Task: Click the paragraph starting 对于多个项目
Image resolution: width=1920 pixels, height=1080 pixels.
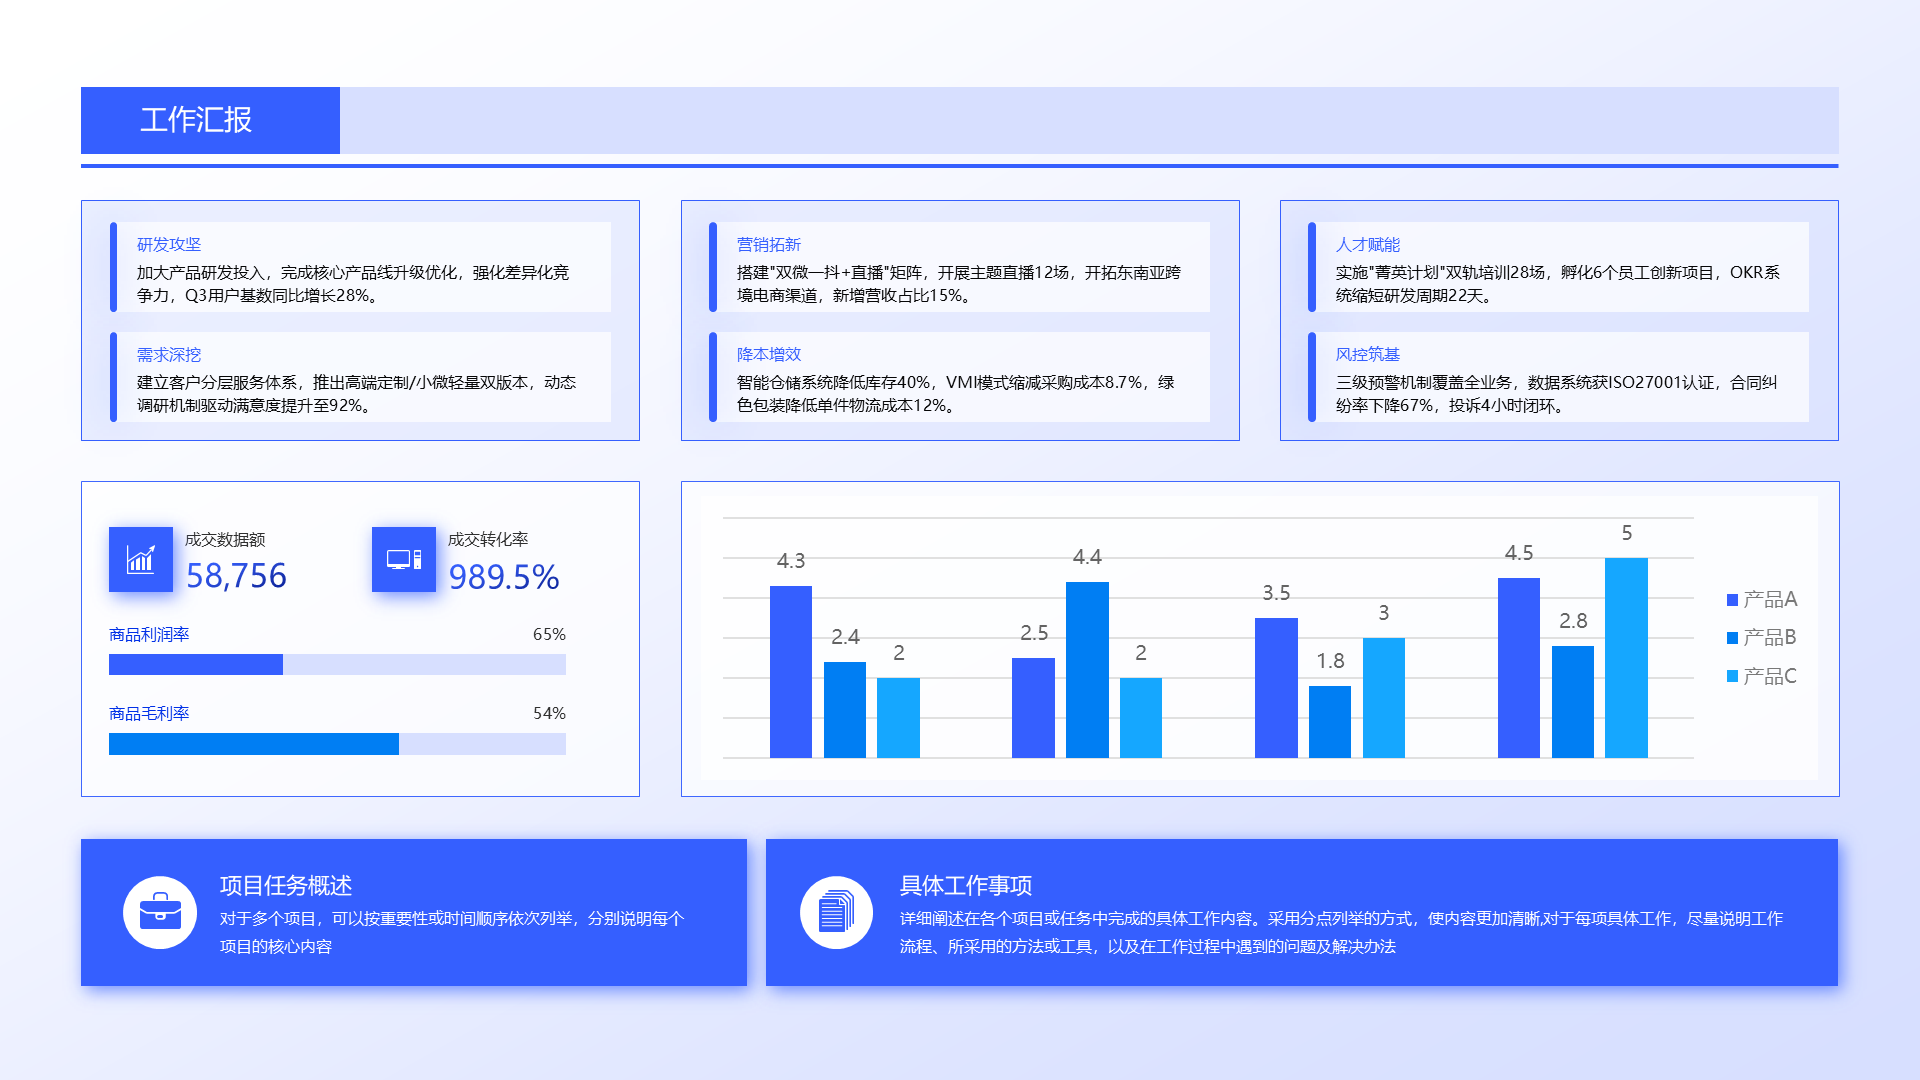Action: pyautogui.click(x=452, y=933)
